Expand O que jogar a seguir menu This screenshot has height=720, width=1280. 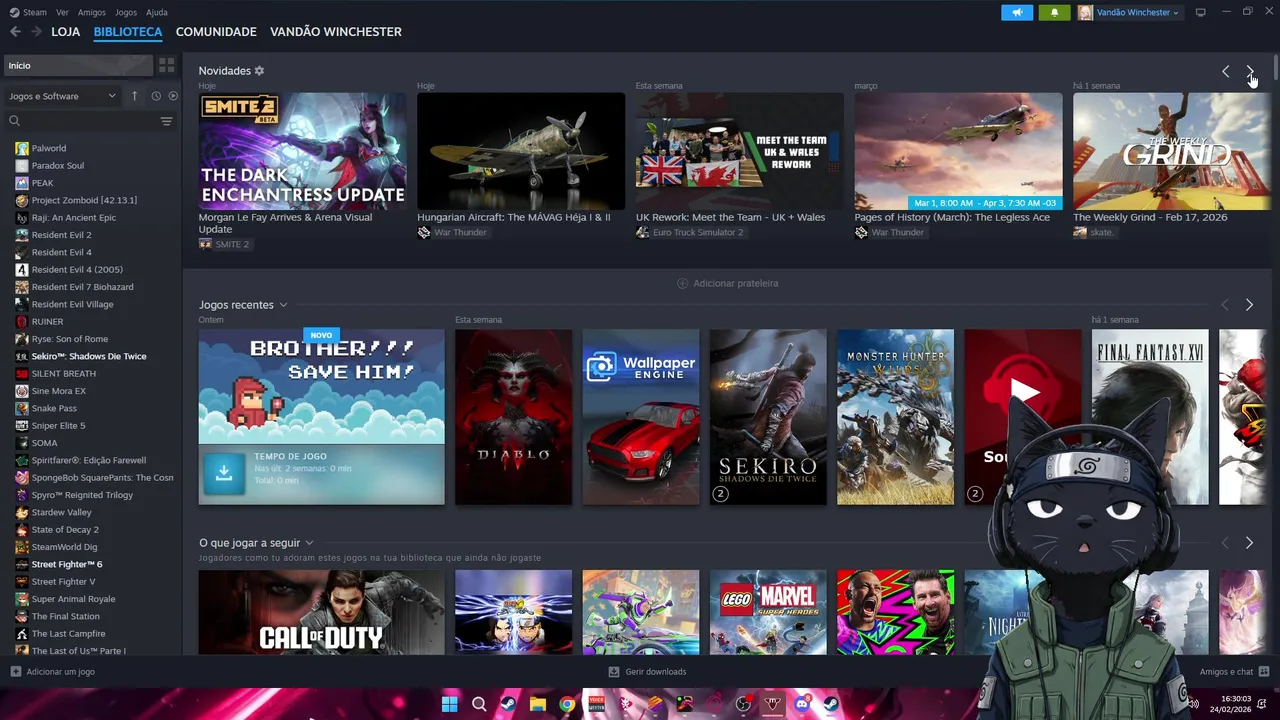tap(309, 543)
